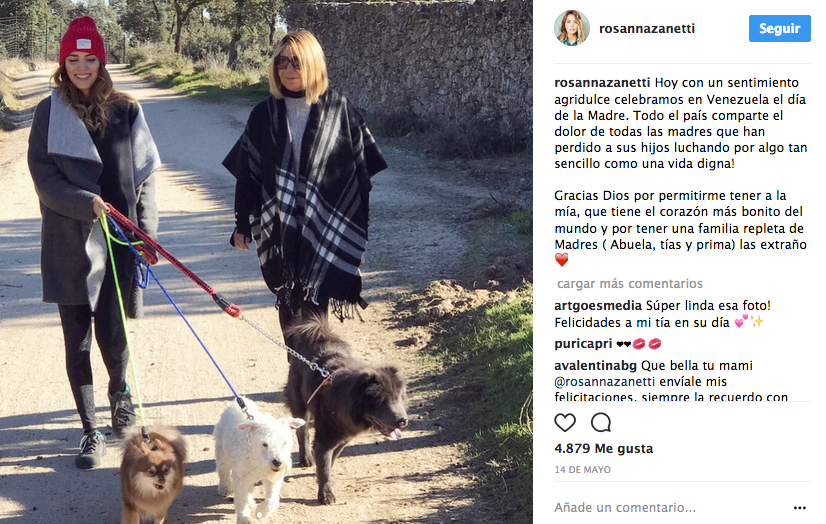The width and height of the screenshot is (826, 524).
Task: Like the post with the heart icon
Action: 565,422
